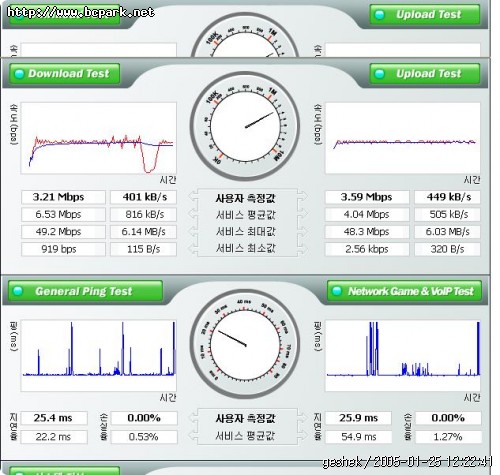Click the Download Test button

pos(64,74)
